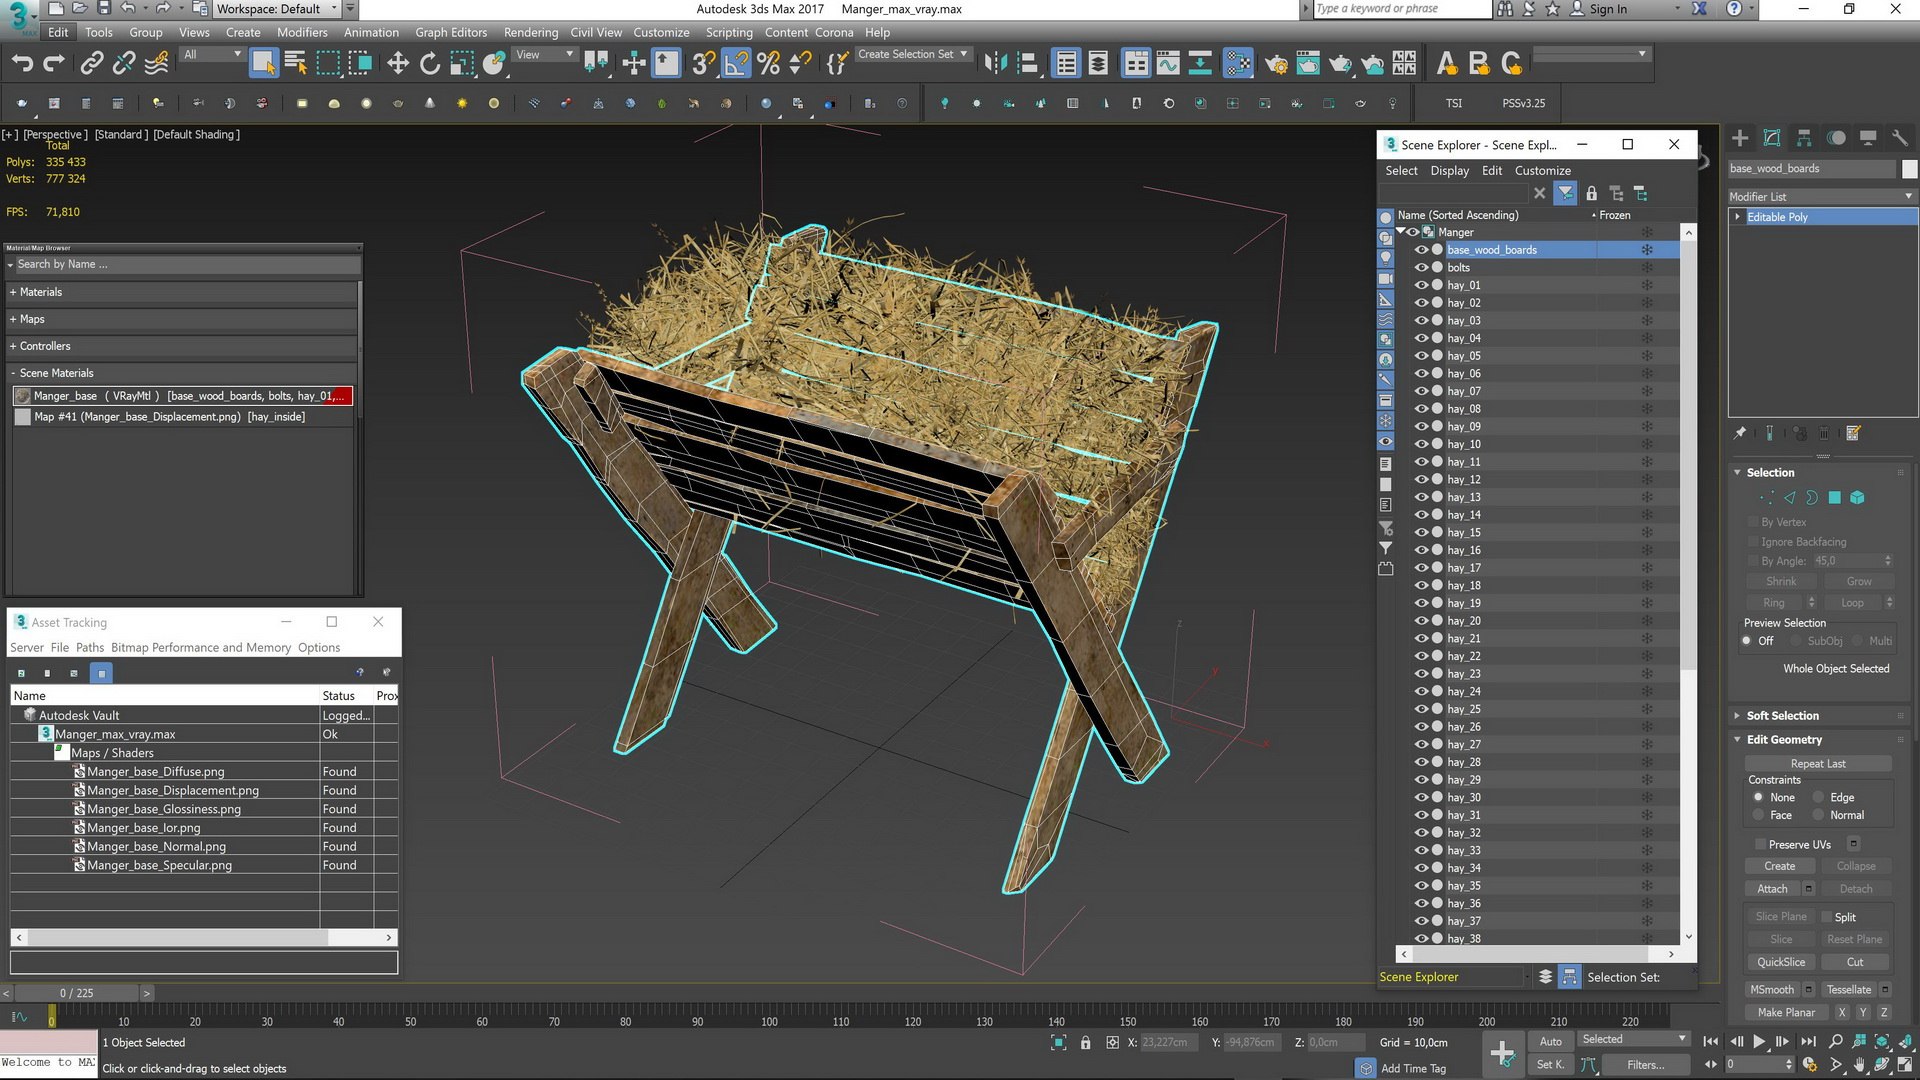
Task: Click the Attach button
Action: (x=1772, y=889)
